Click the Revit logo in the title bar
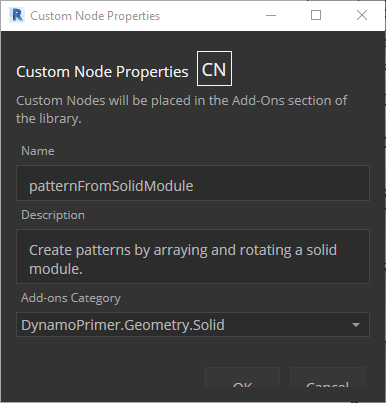The image size is (386, 403). (x=17, y=15)
